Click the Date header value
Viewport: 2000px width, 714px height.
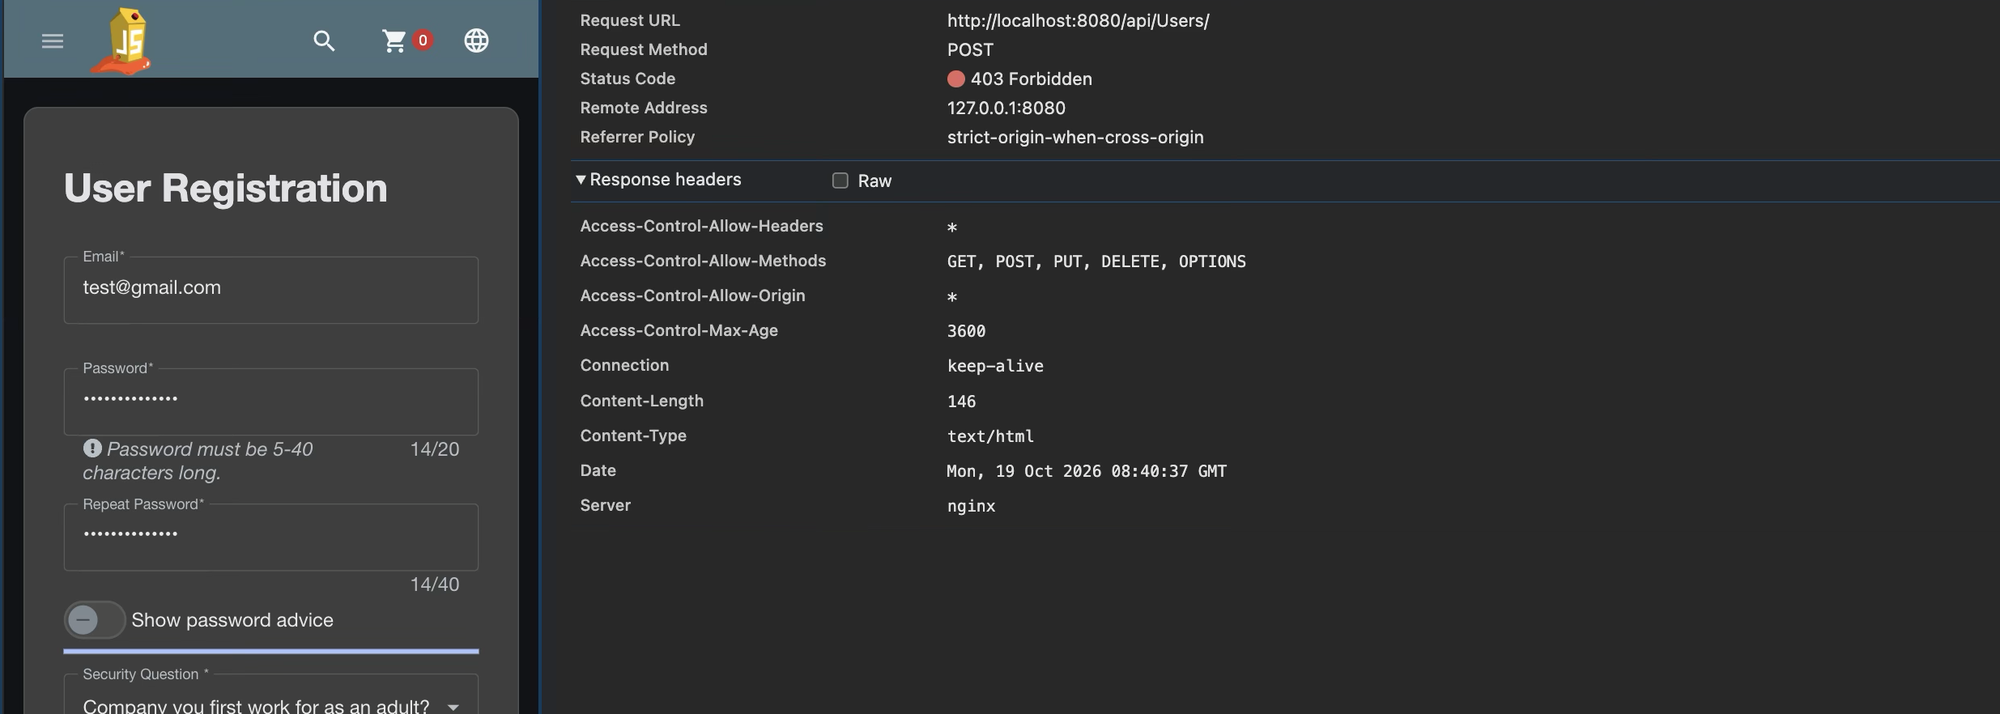tap(1086, 471)
